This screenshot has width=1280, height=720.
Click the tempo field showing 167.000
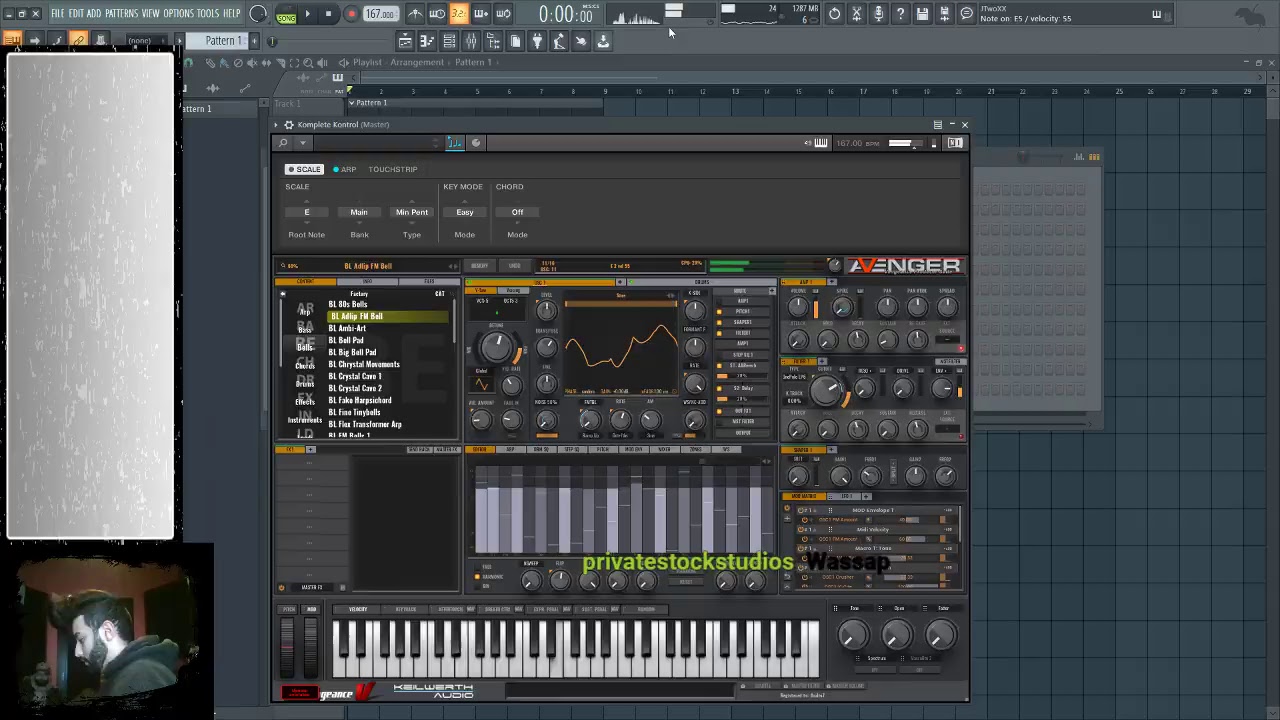pos(379,14)
